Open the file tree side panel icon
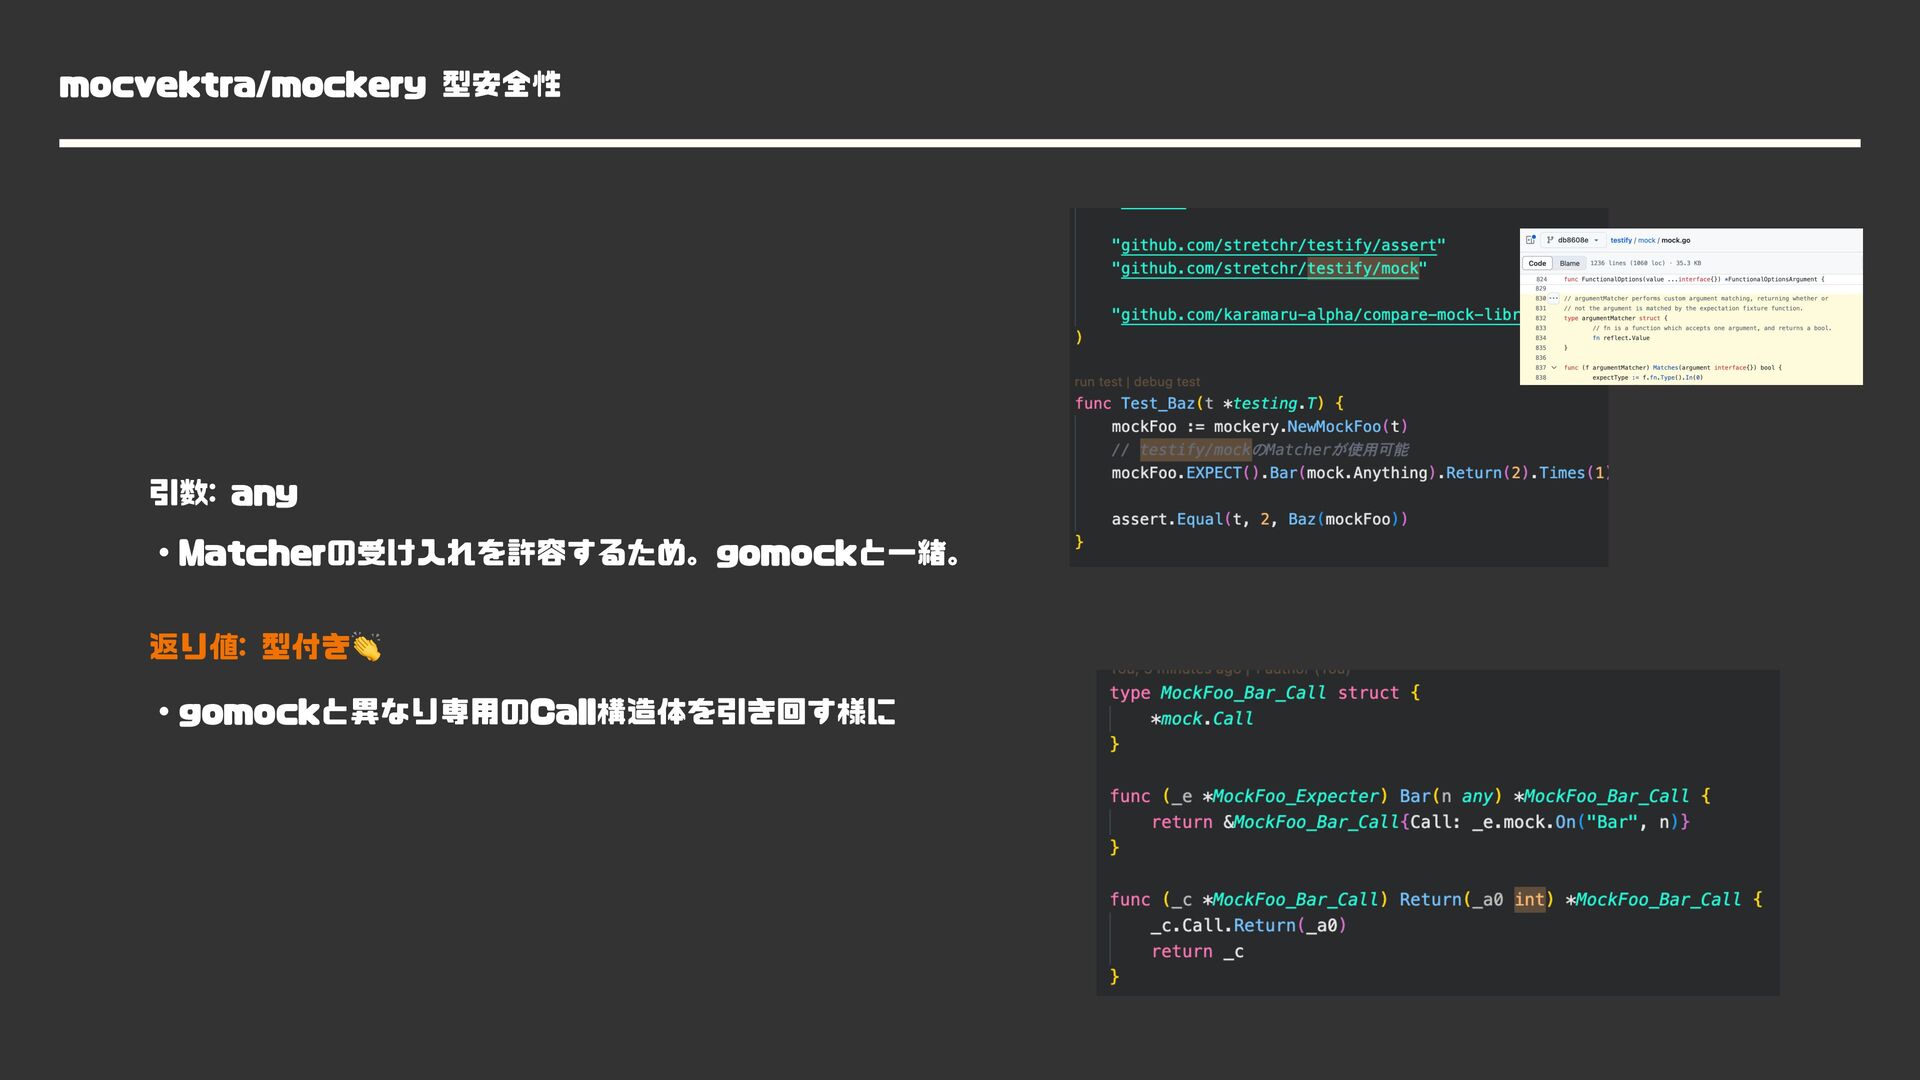 (1530, 240)
